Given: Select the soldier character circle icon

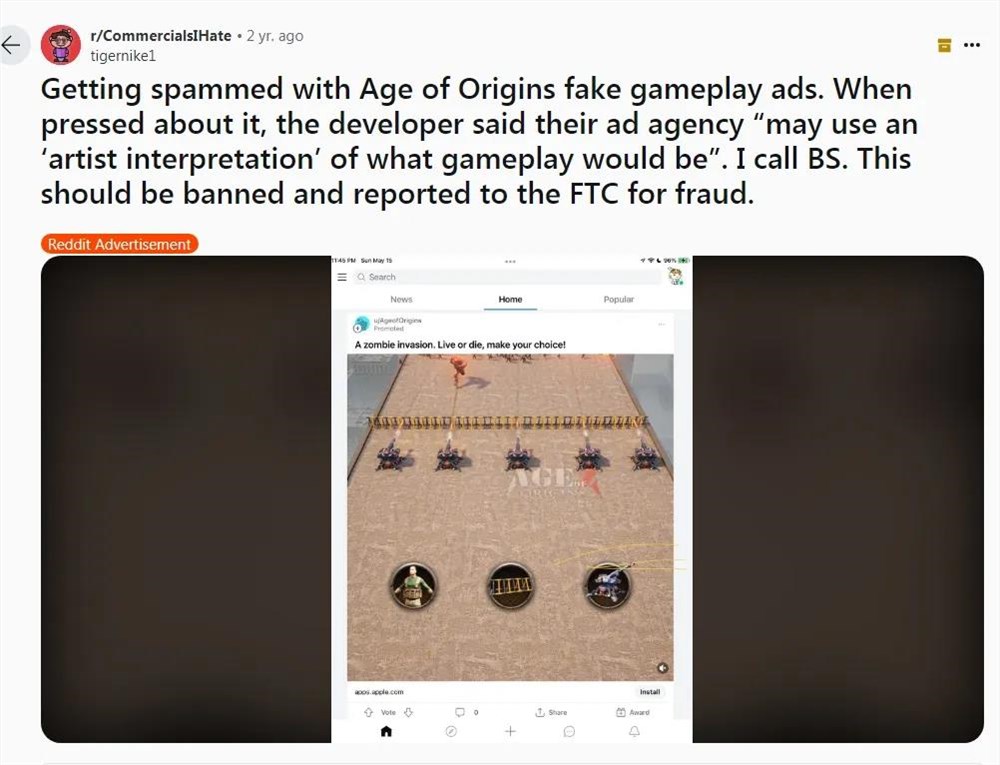Looking at the screenshot, I should pos(413,586).
